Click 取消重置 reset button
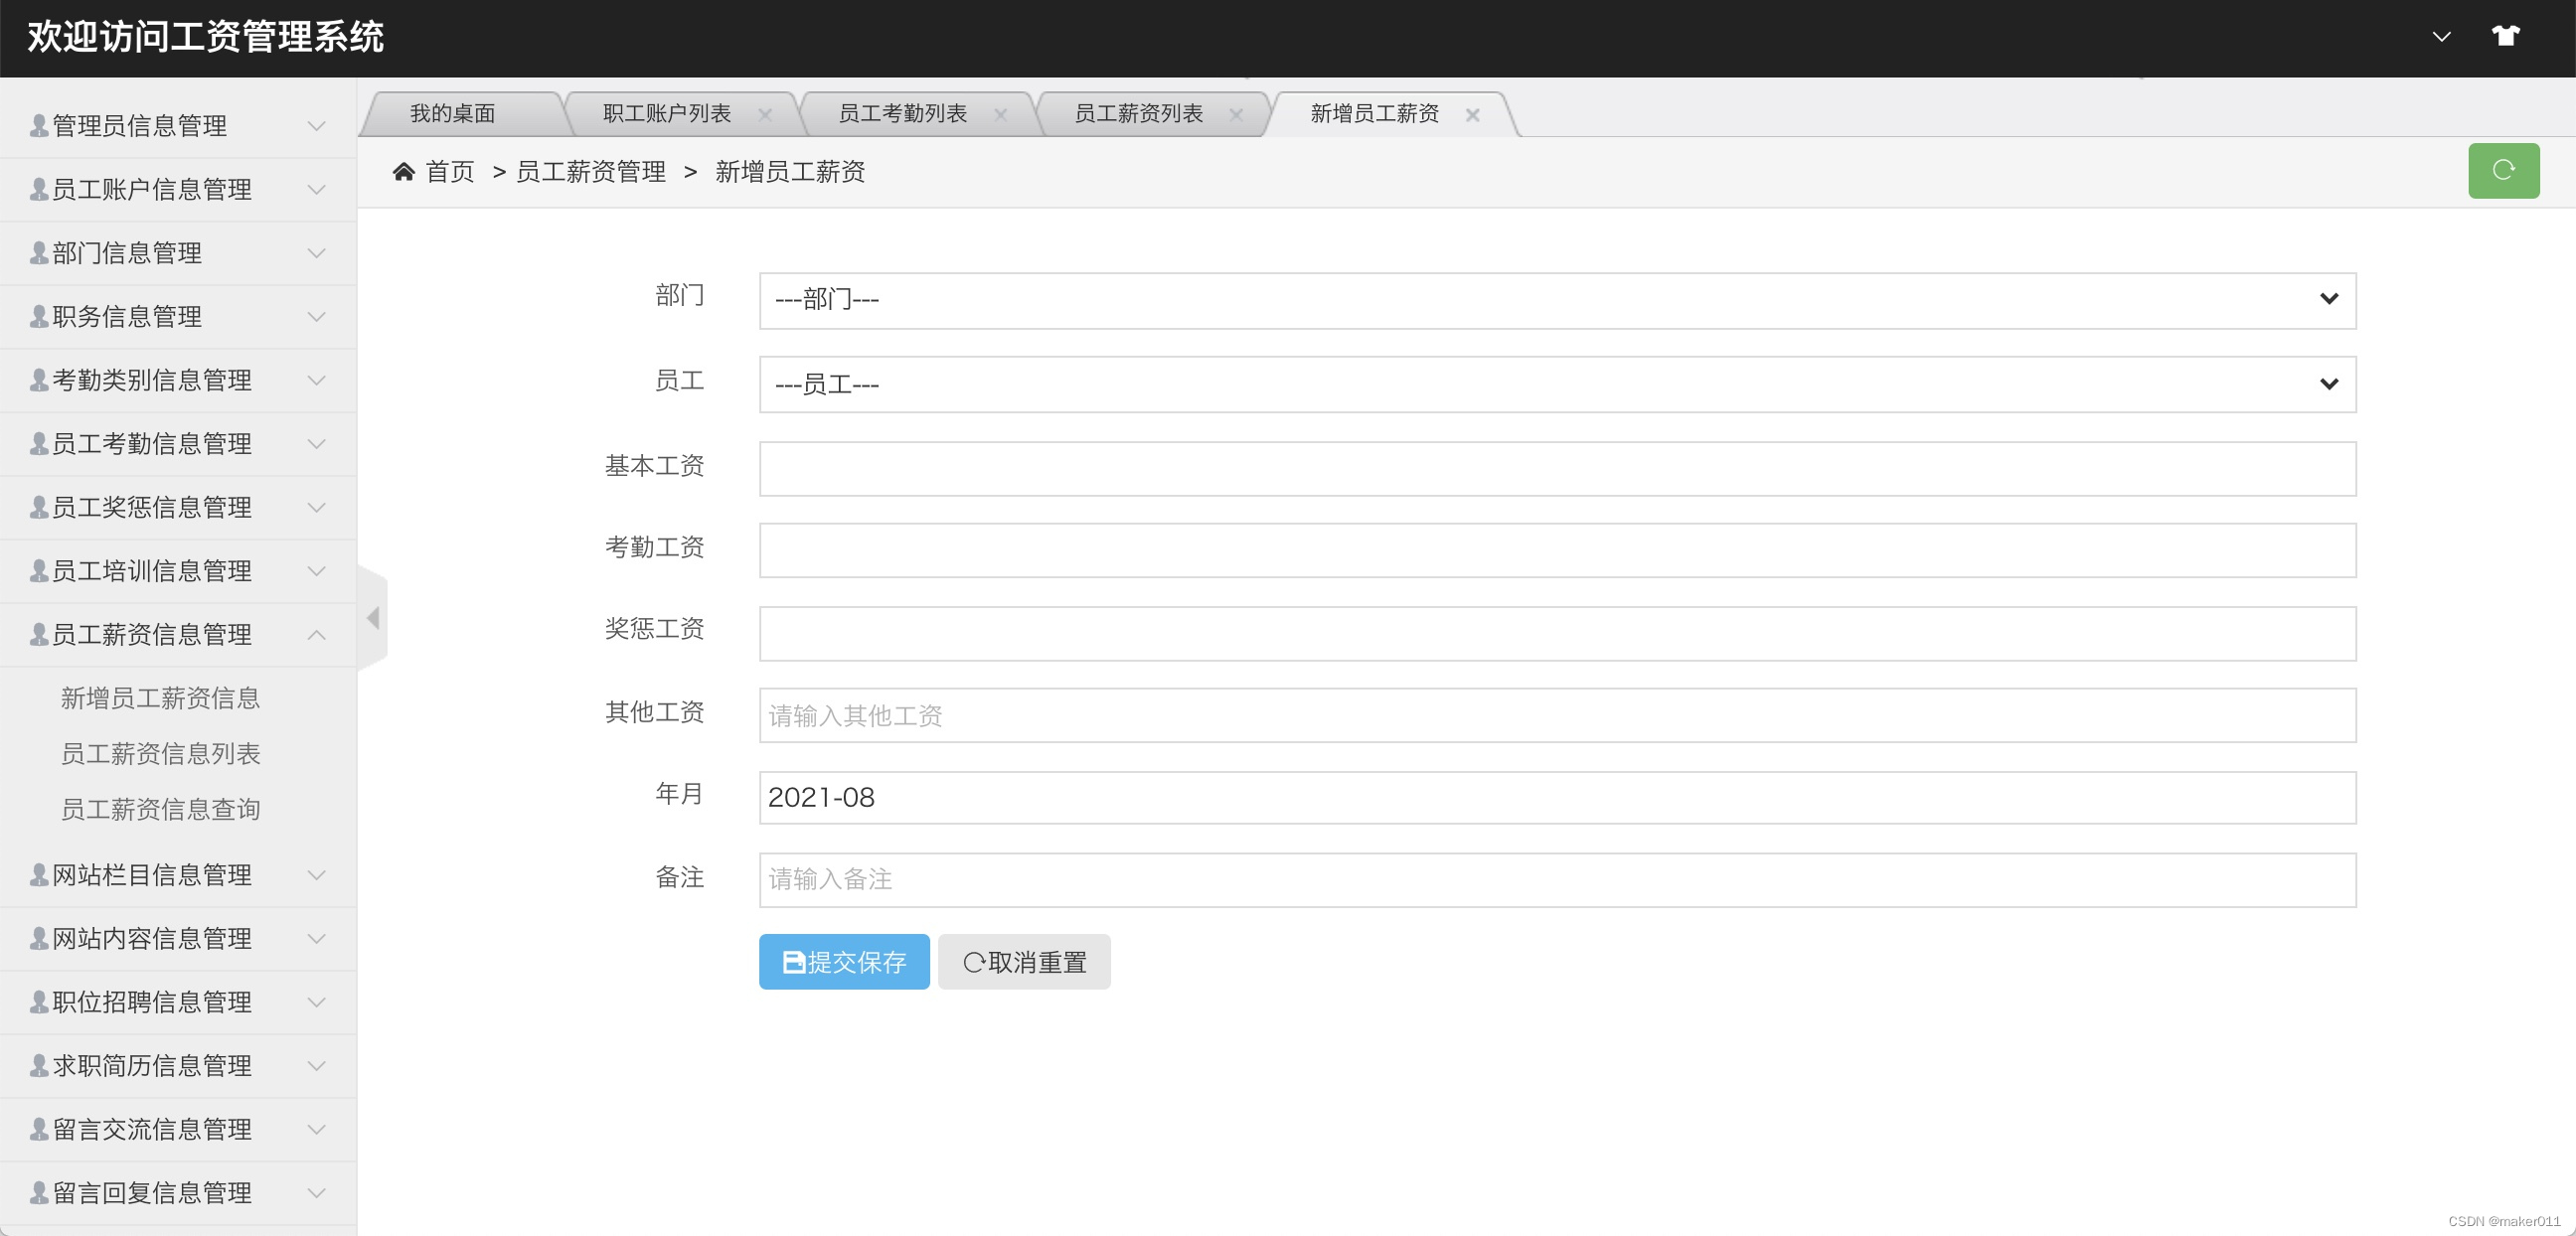The width and height of the screenshot is (2576, 1236). tap(1023, 961)
